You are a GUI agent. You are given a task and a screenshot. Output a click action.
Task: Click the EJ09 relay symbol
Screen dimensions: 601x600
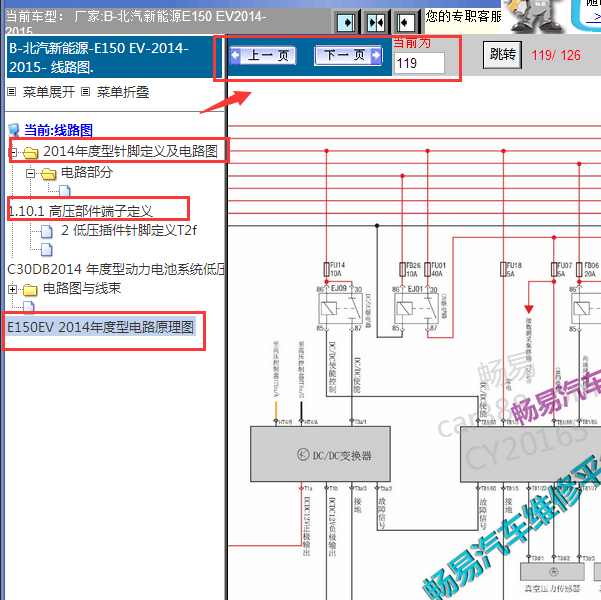[x=340, y=309]
